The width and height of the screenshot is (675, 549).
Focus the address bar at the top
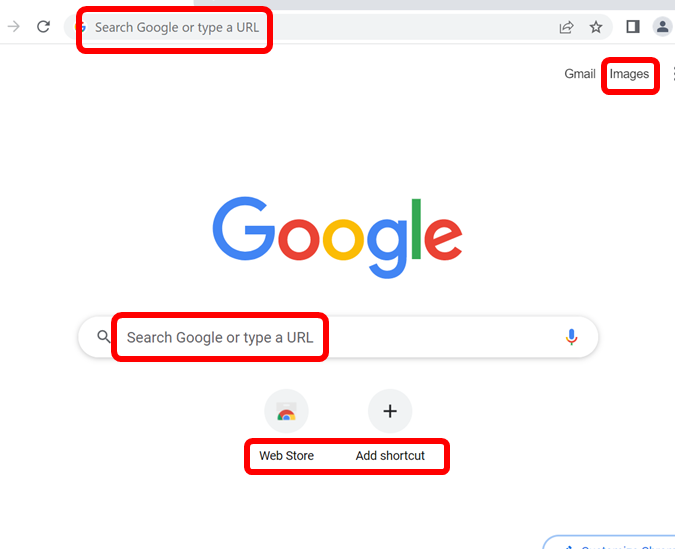300,27
